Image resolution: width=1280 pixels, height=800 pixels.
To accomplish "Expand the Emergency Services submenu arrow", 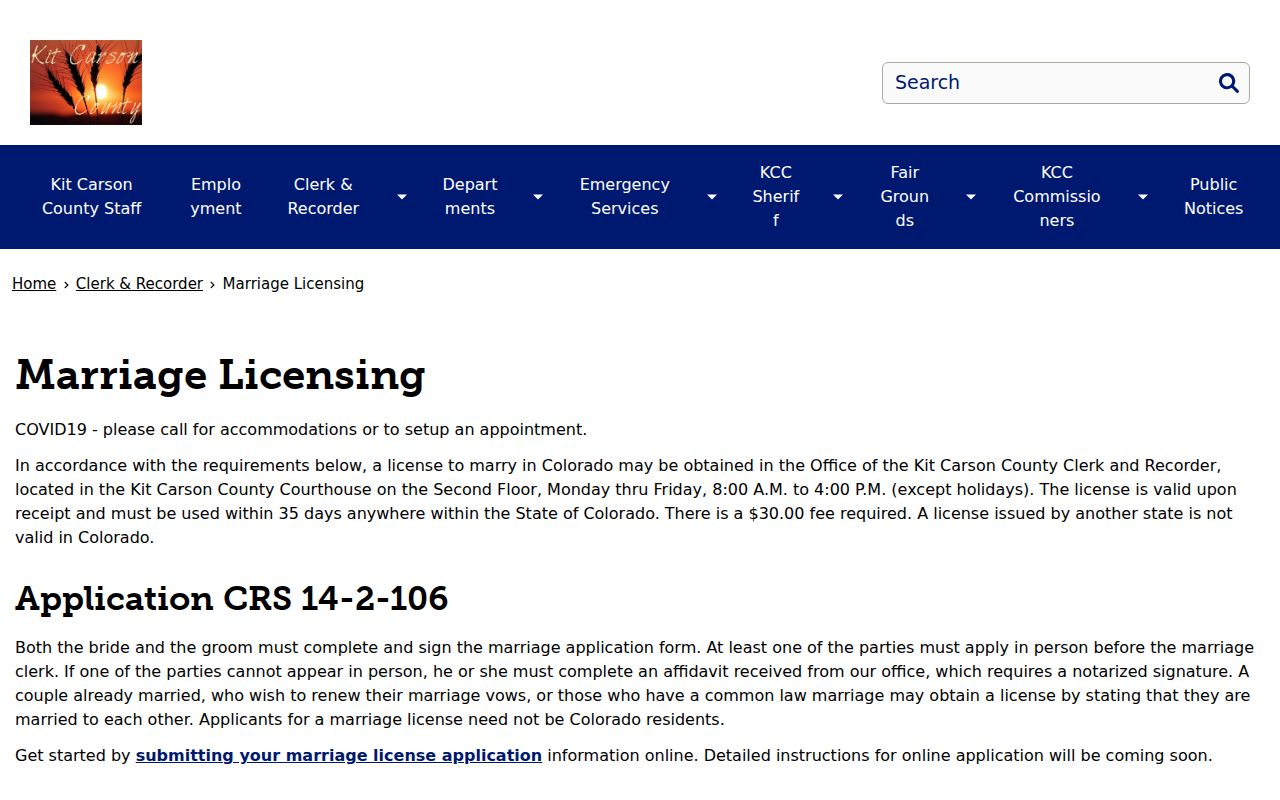I will tap(711, 197).
